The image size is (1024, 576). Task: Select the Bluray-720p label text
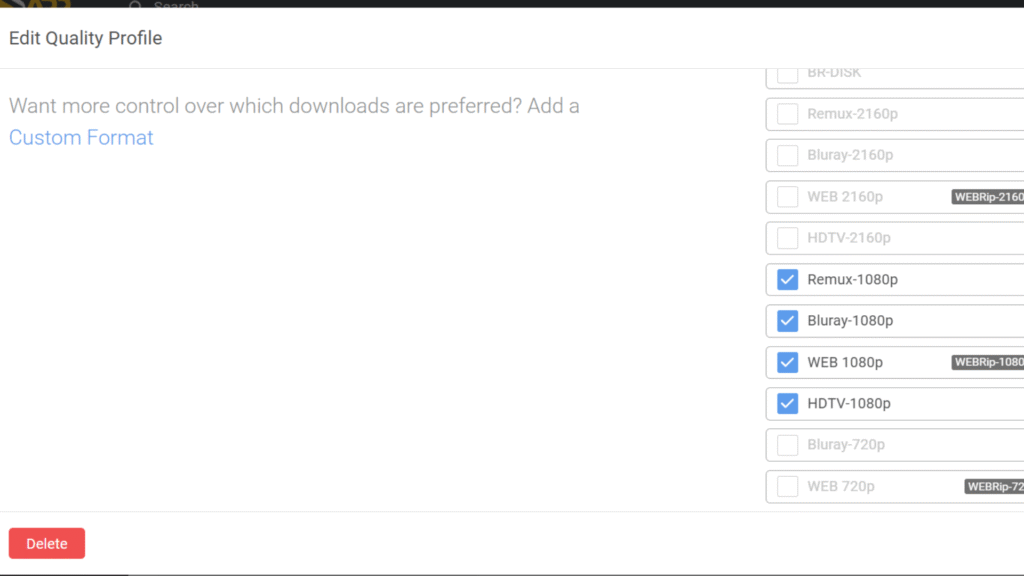[846, 445]
